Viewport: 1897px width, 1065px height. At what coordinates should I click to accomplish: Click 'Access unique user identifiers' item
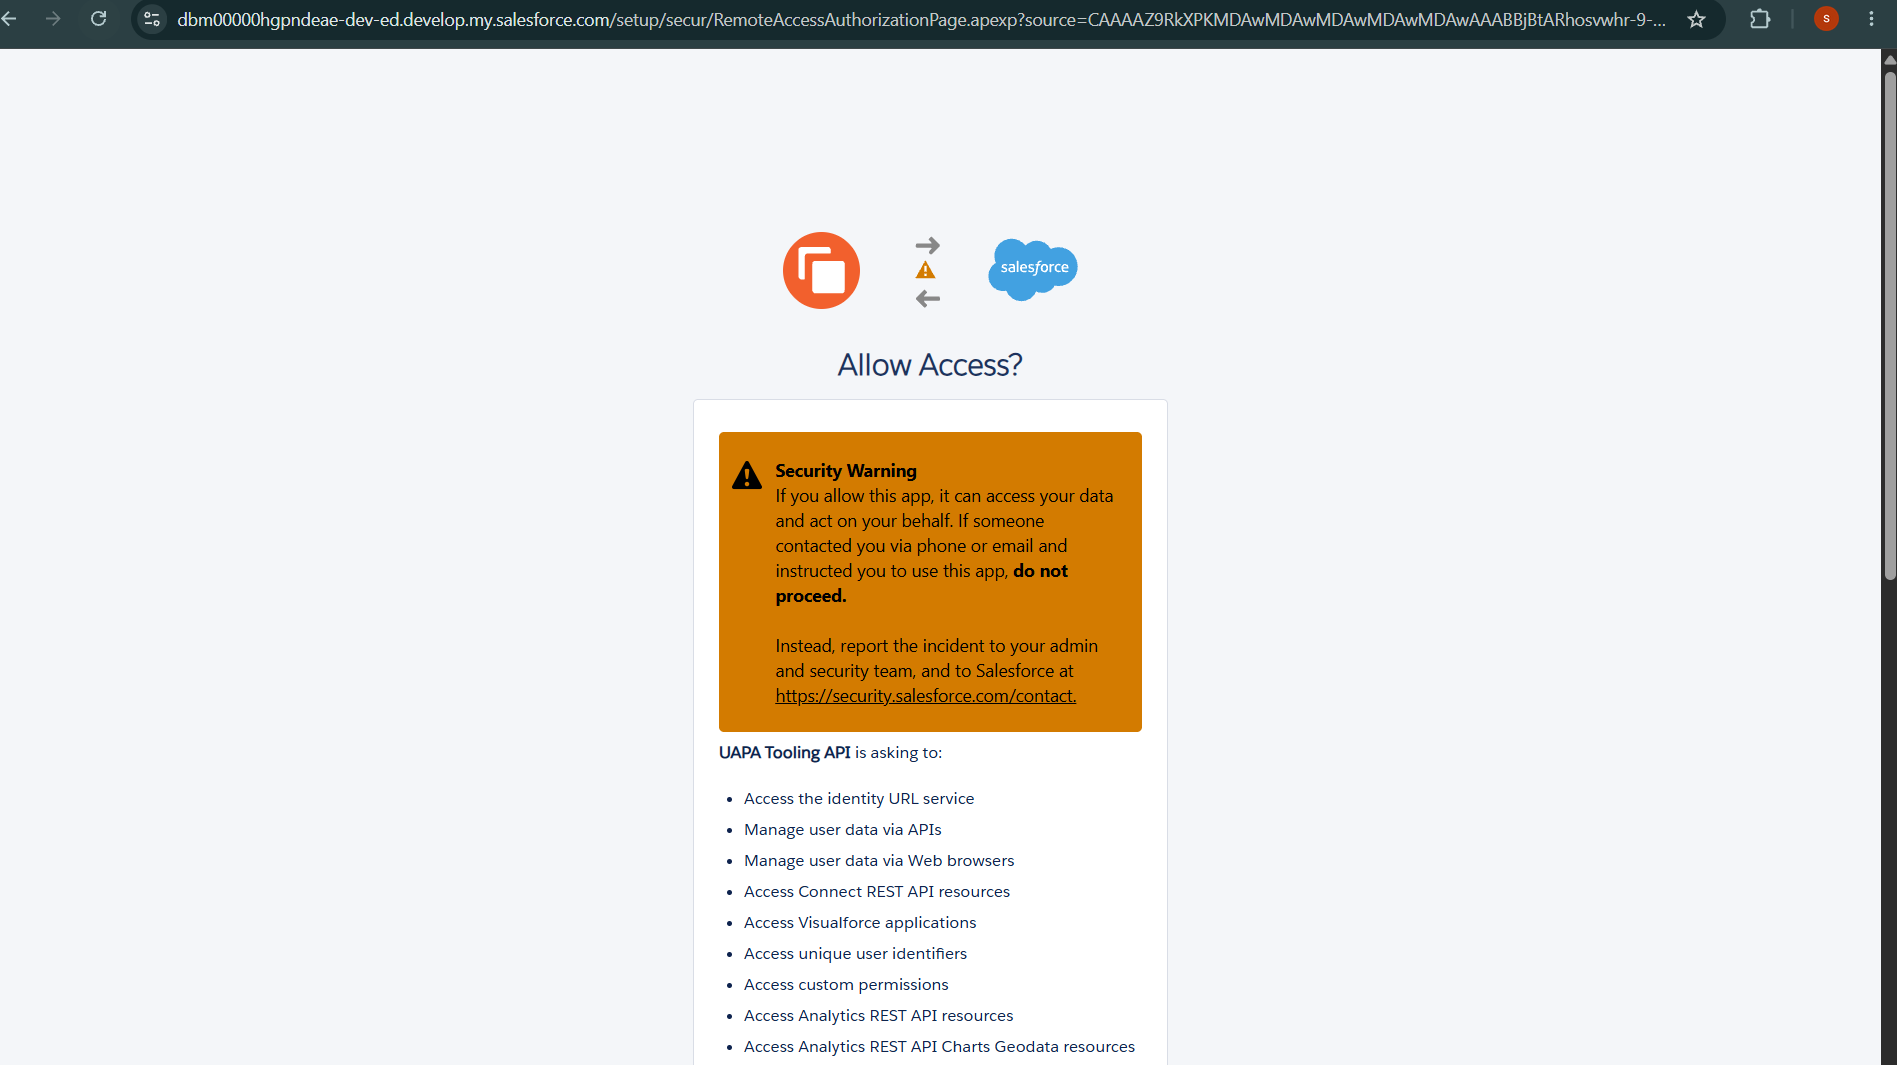[856, 954]
